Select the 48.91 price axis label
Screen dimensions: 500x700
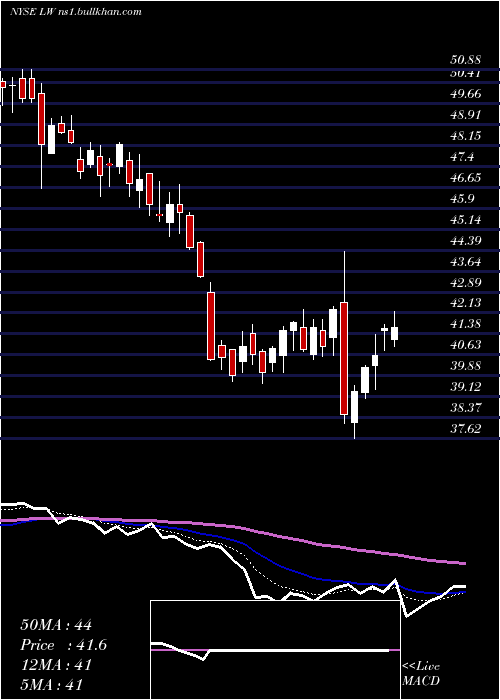tap(465, 115)
